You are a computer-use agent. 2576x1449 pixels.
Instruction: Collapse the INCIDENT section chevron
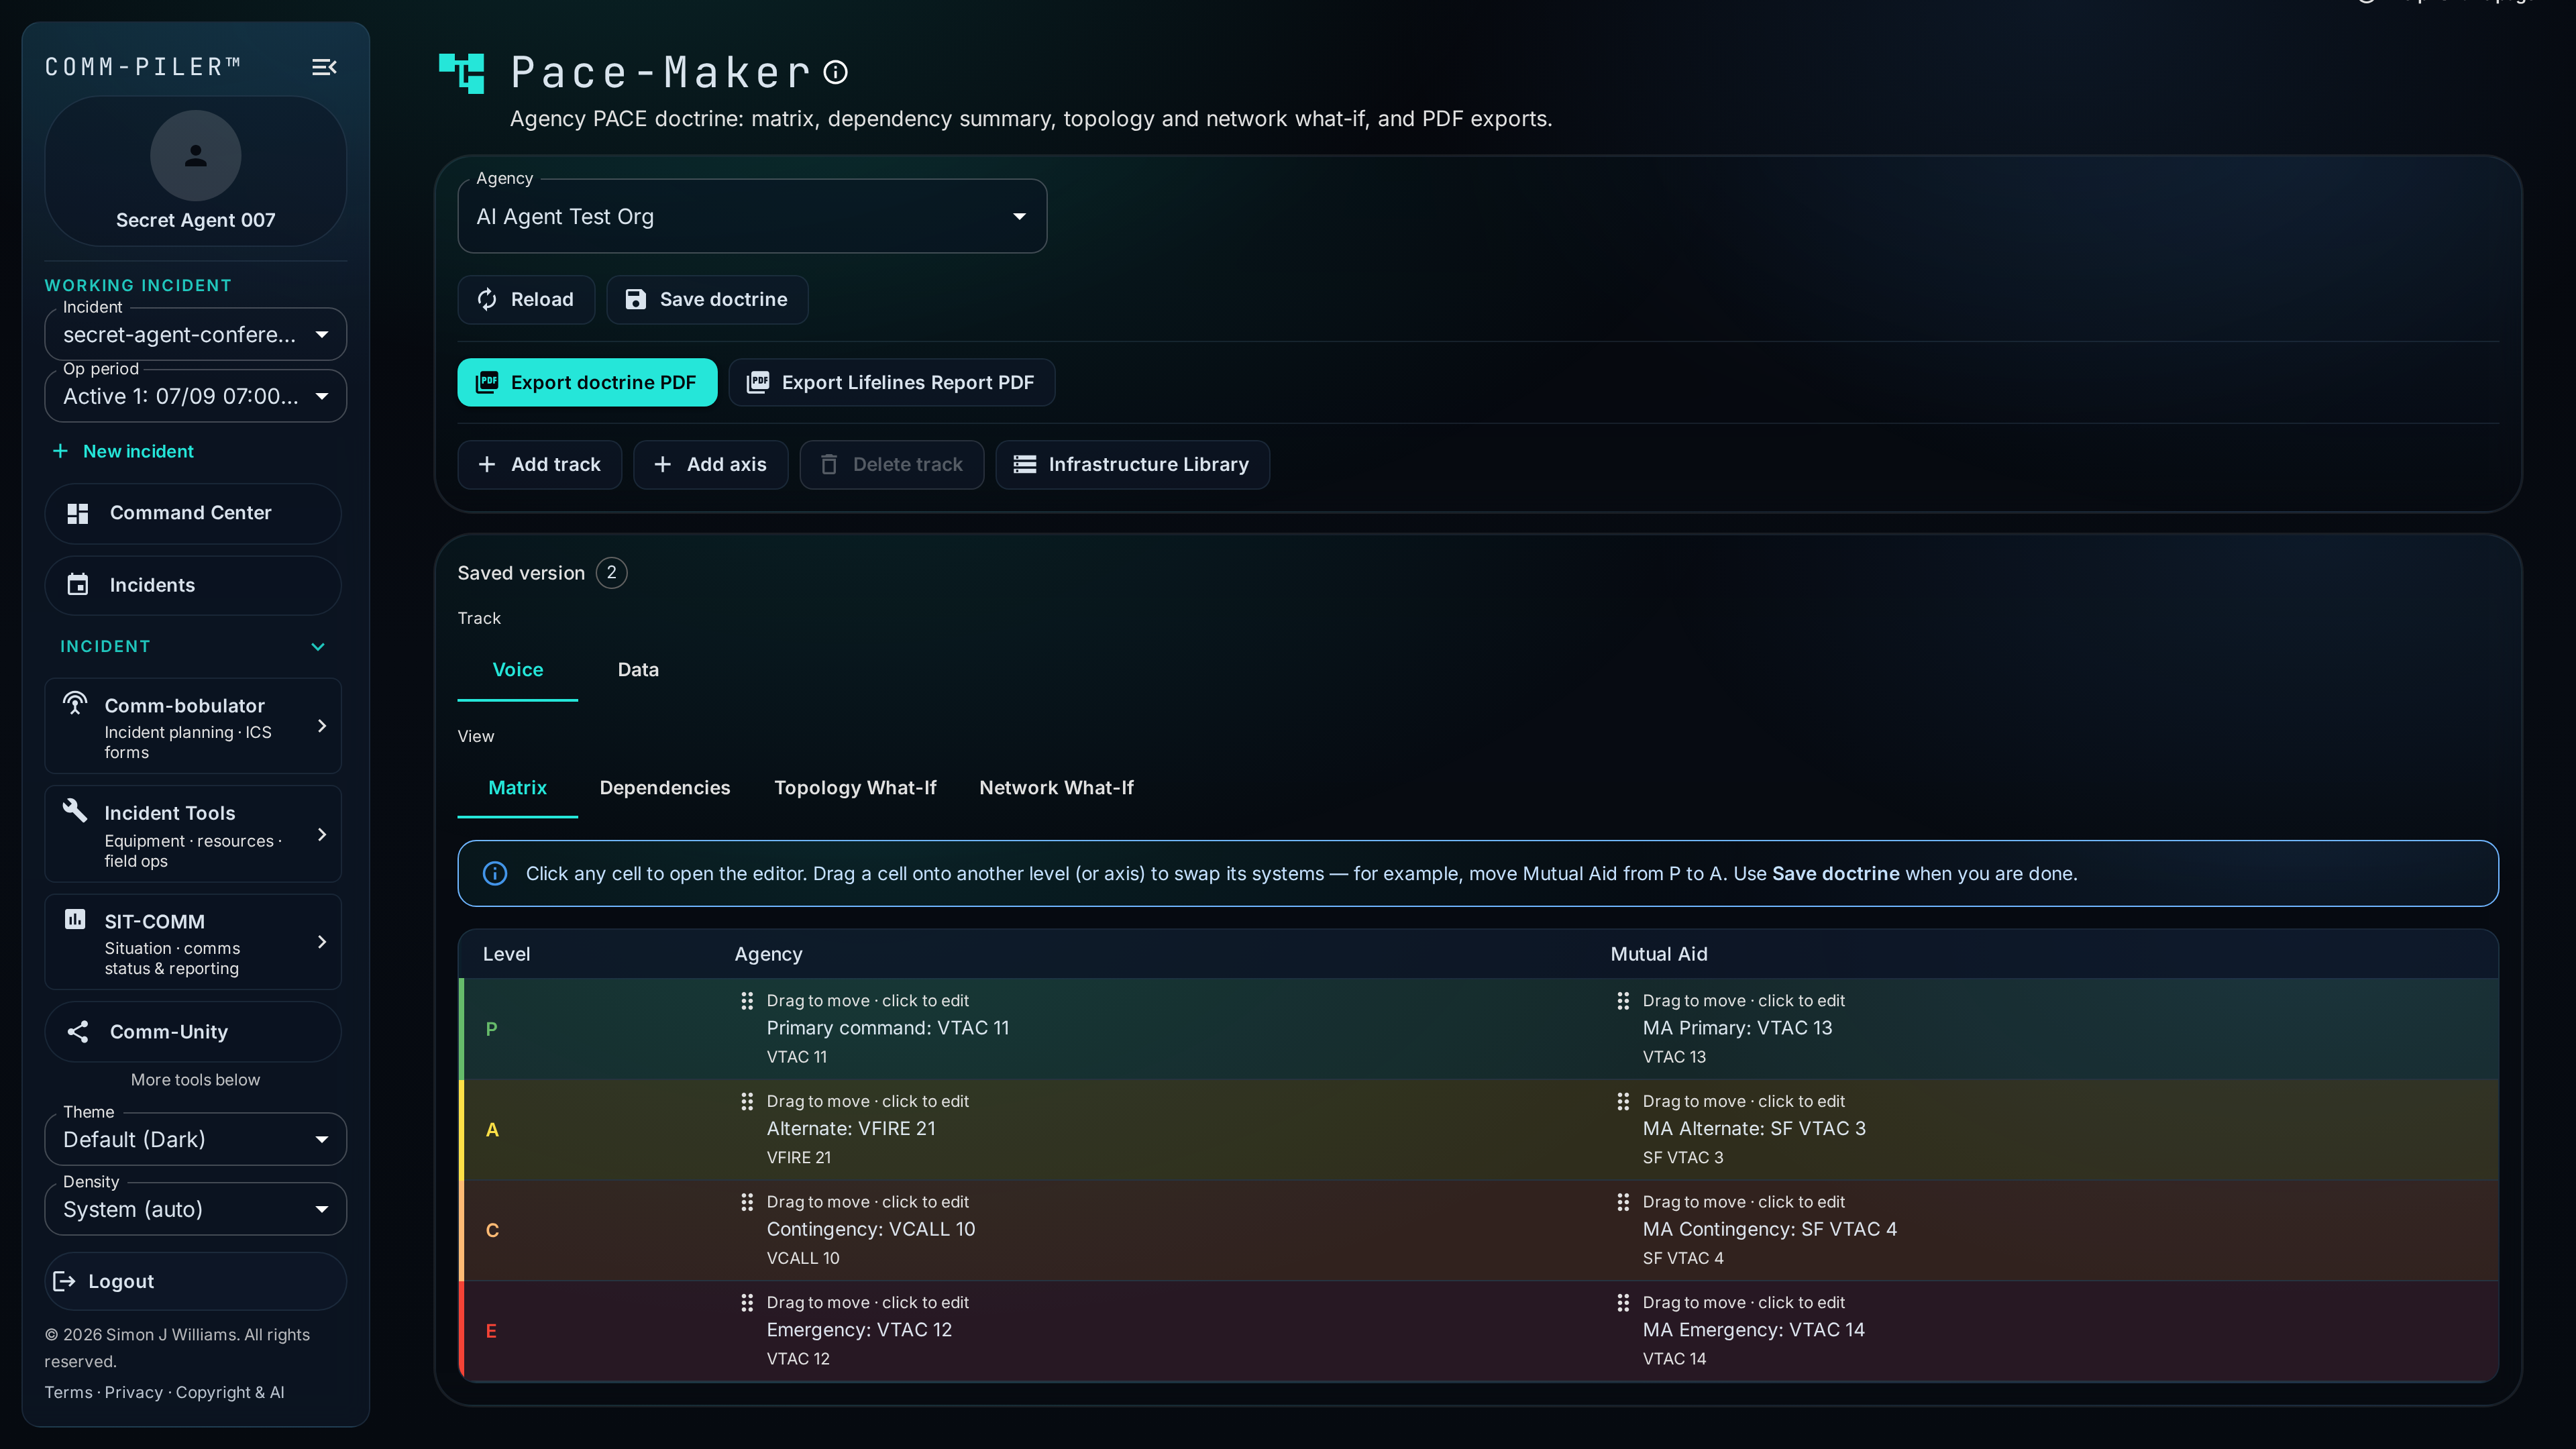pos(318,647)
